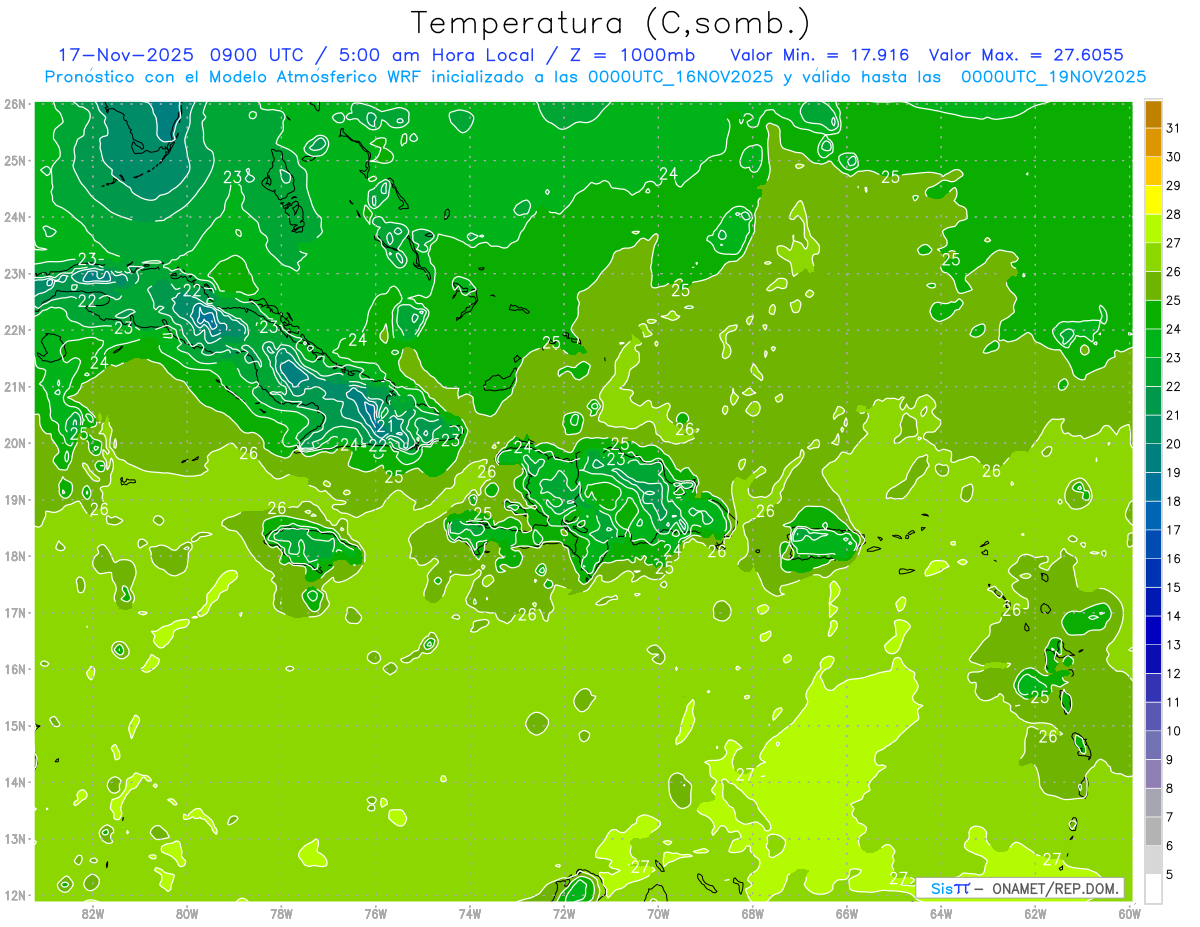Click the 14N latitude label
1200x927 pixels.
(x=15, y=782)
